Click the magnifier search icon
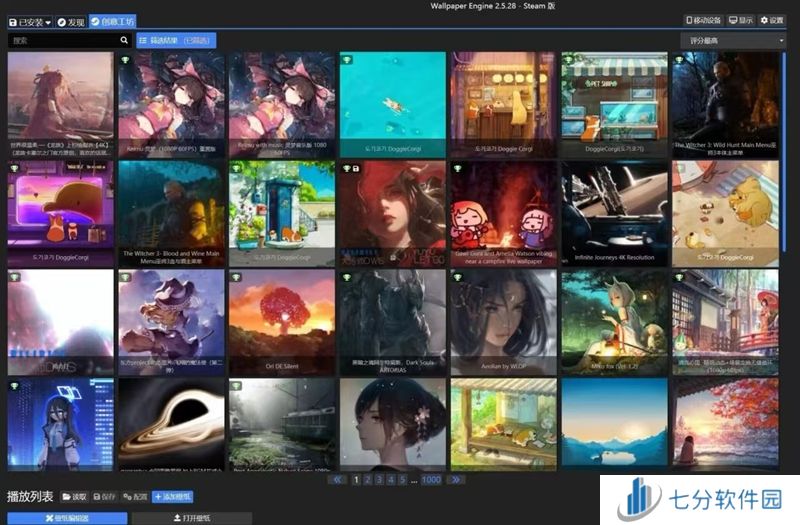 tap(124, 40)
